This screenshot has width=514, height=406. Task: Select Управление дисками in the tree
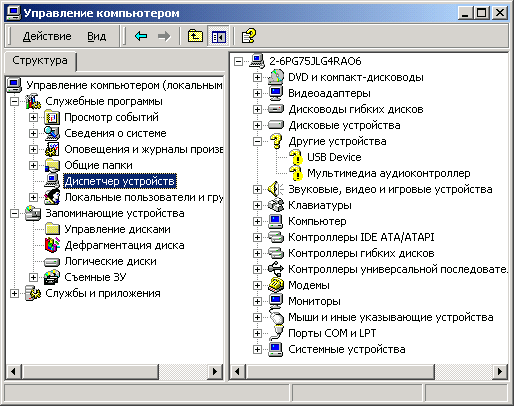(117, 229)
